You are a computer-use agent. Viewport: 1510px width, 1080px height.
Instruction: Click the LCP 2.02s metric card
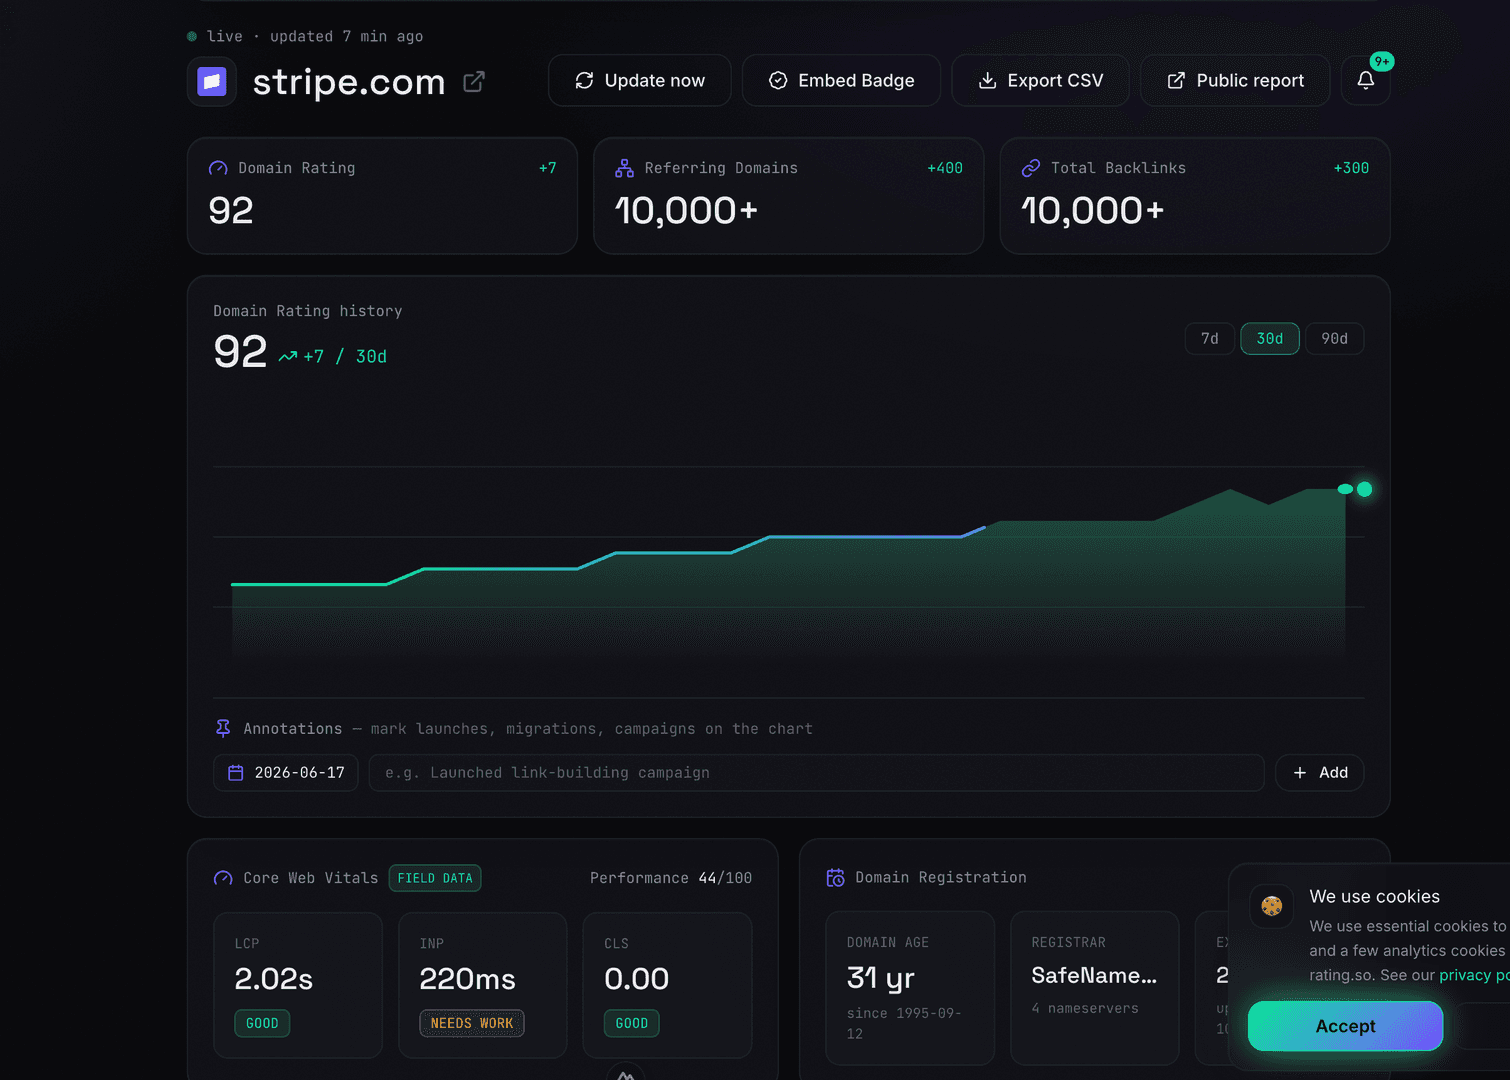[298, 985]
